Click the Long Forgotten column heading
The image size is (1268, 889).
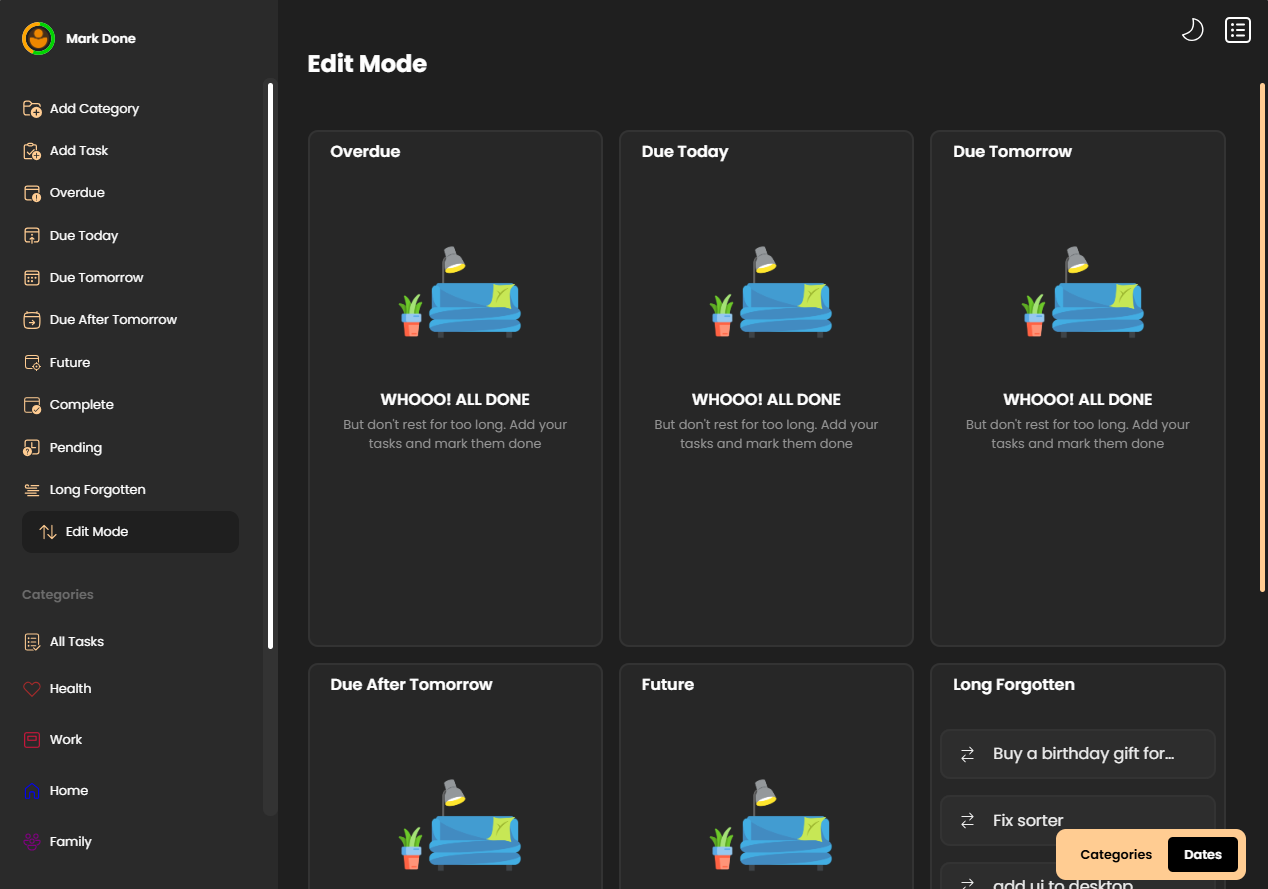point(1014,685)
